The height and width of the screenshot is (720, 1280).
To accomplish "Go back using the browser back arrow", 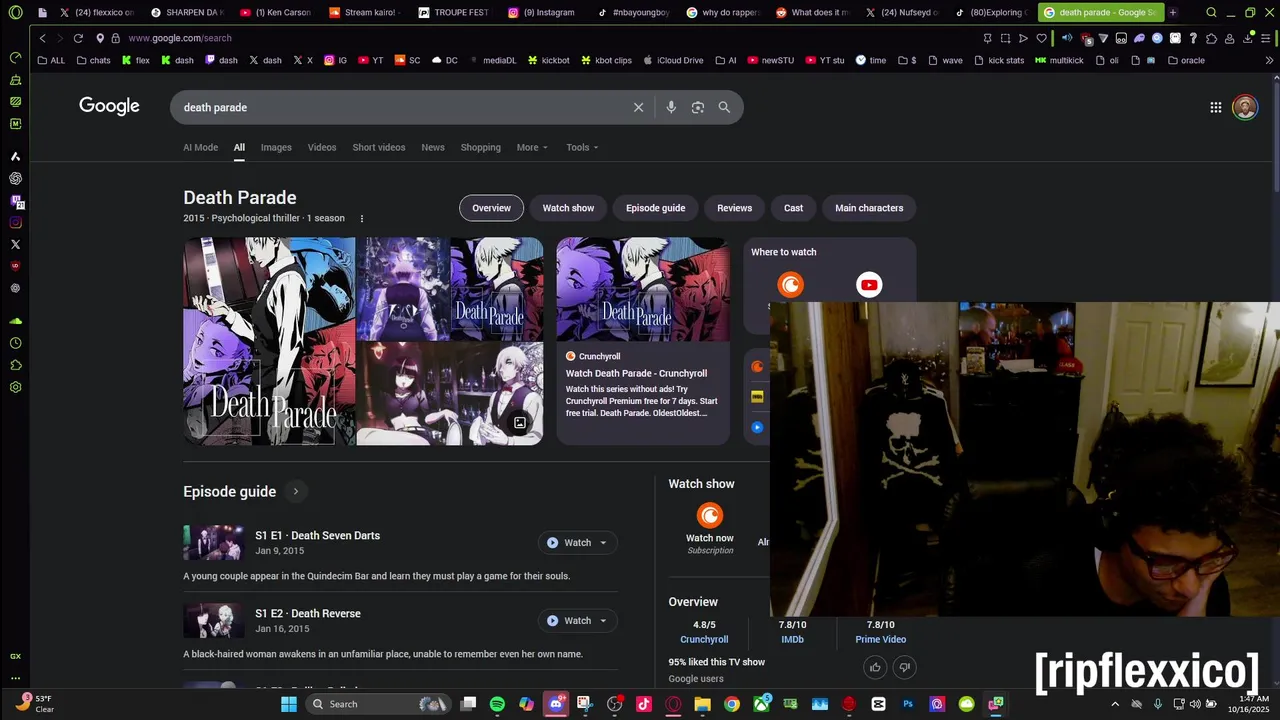I will click(42, 38).
